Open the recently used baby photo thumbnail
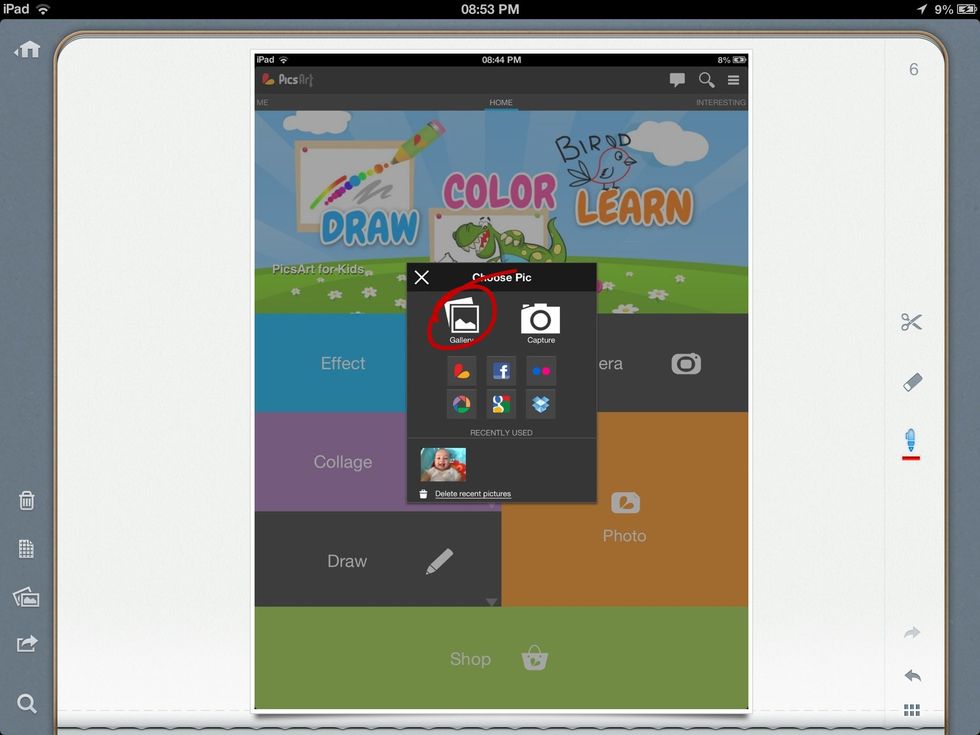Image resolution: width=980 pixels, height=735 pixels. (443, 464)
